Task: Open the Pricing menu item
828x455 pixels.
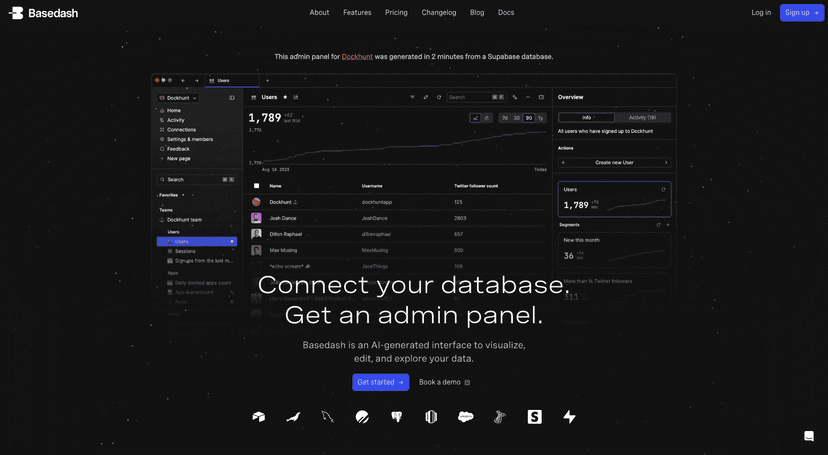Action: pos(396,13)
